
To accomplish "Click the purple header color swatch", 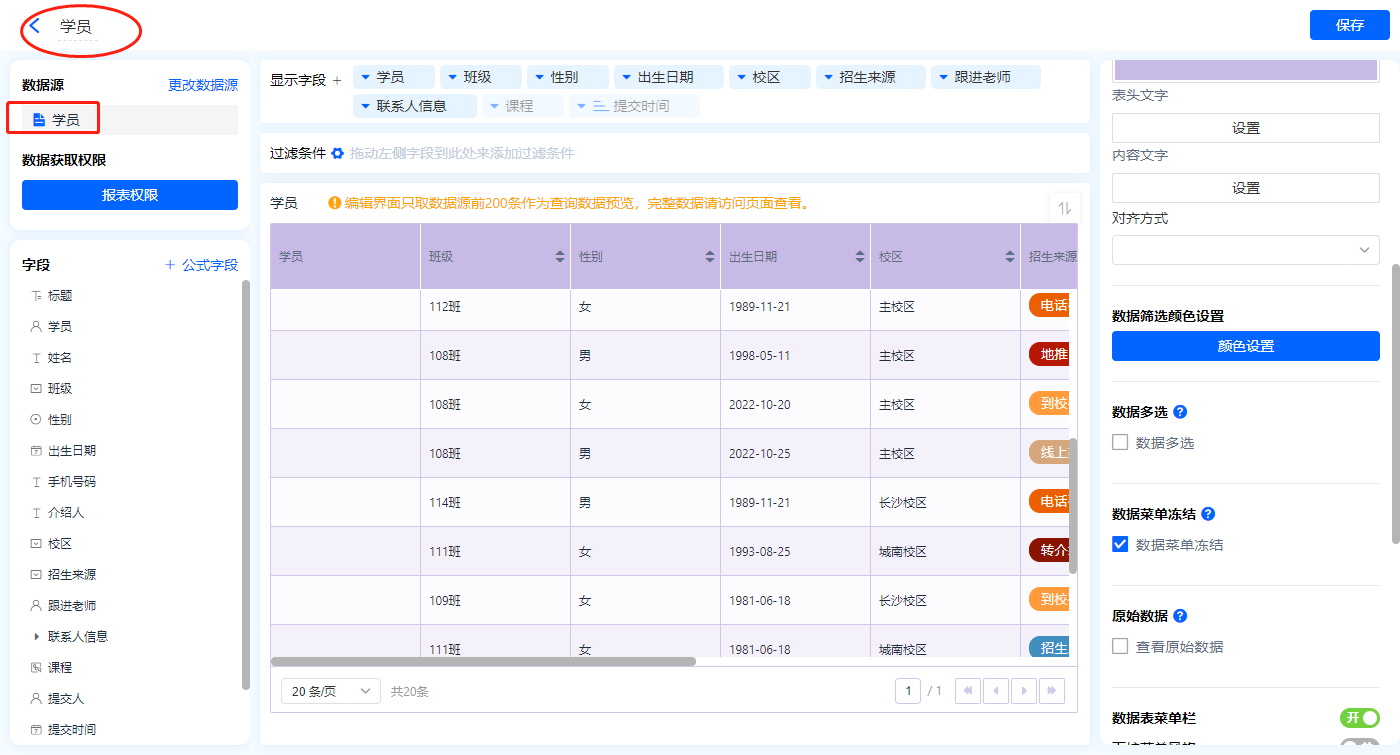I will coord(1245,70).
